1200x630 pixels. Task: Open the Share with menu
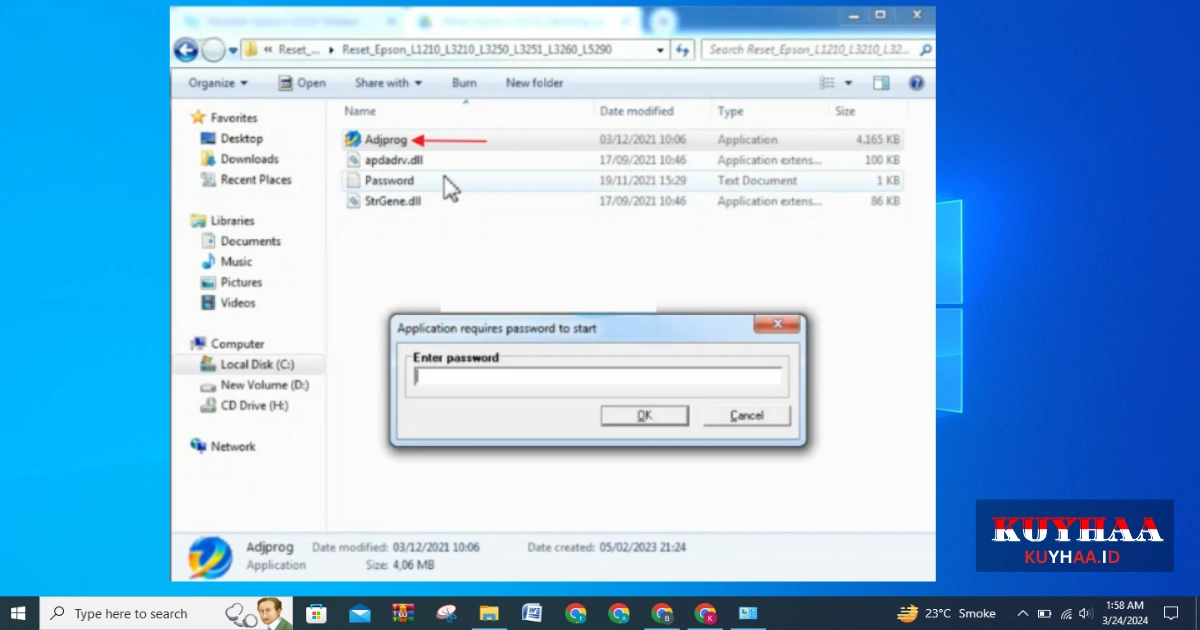[x=388, y=83]
